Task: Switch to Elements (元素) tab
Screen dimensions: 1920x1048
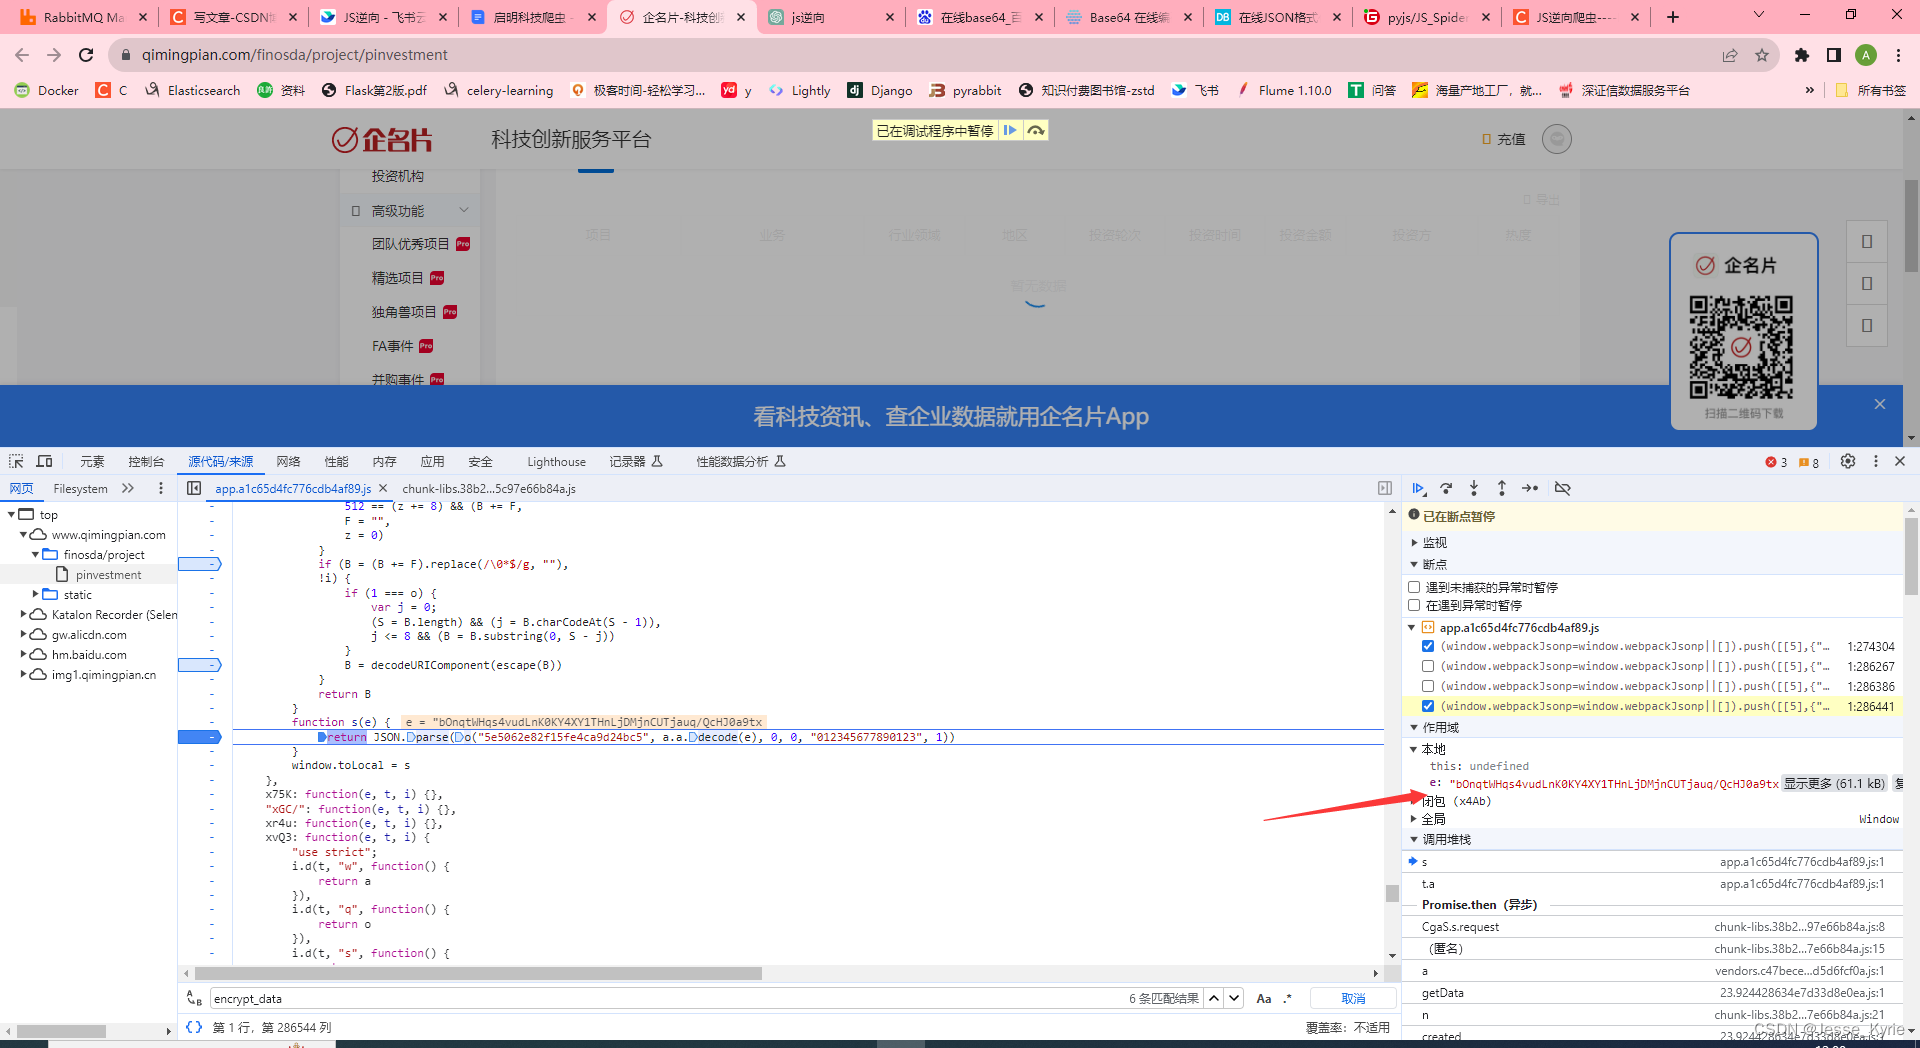Action: [92, 461]
